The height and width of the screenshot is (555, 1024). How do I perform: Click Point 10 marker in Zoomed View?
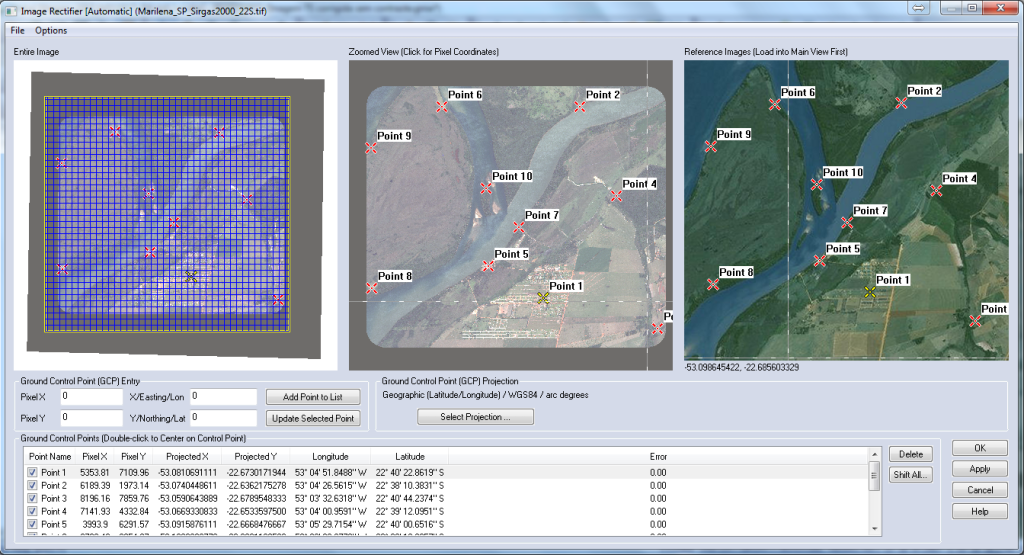[487, 187]
